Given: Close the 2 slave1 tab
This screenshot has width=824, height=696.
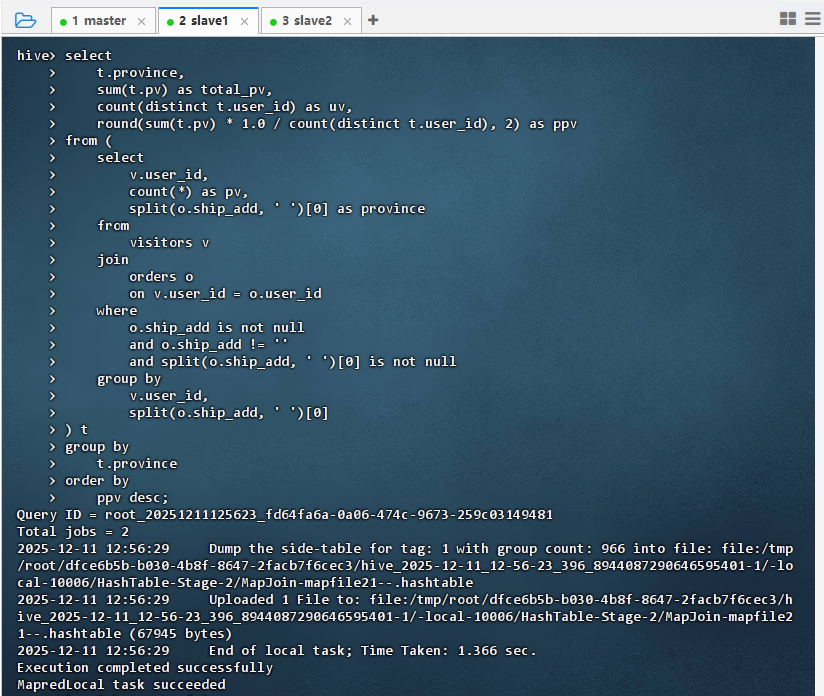Looking at the screenshot, I should (244, 22).
